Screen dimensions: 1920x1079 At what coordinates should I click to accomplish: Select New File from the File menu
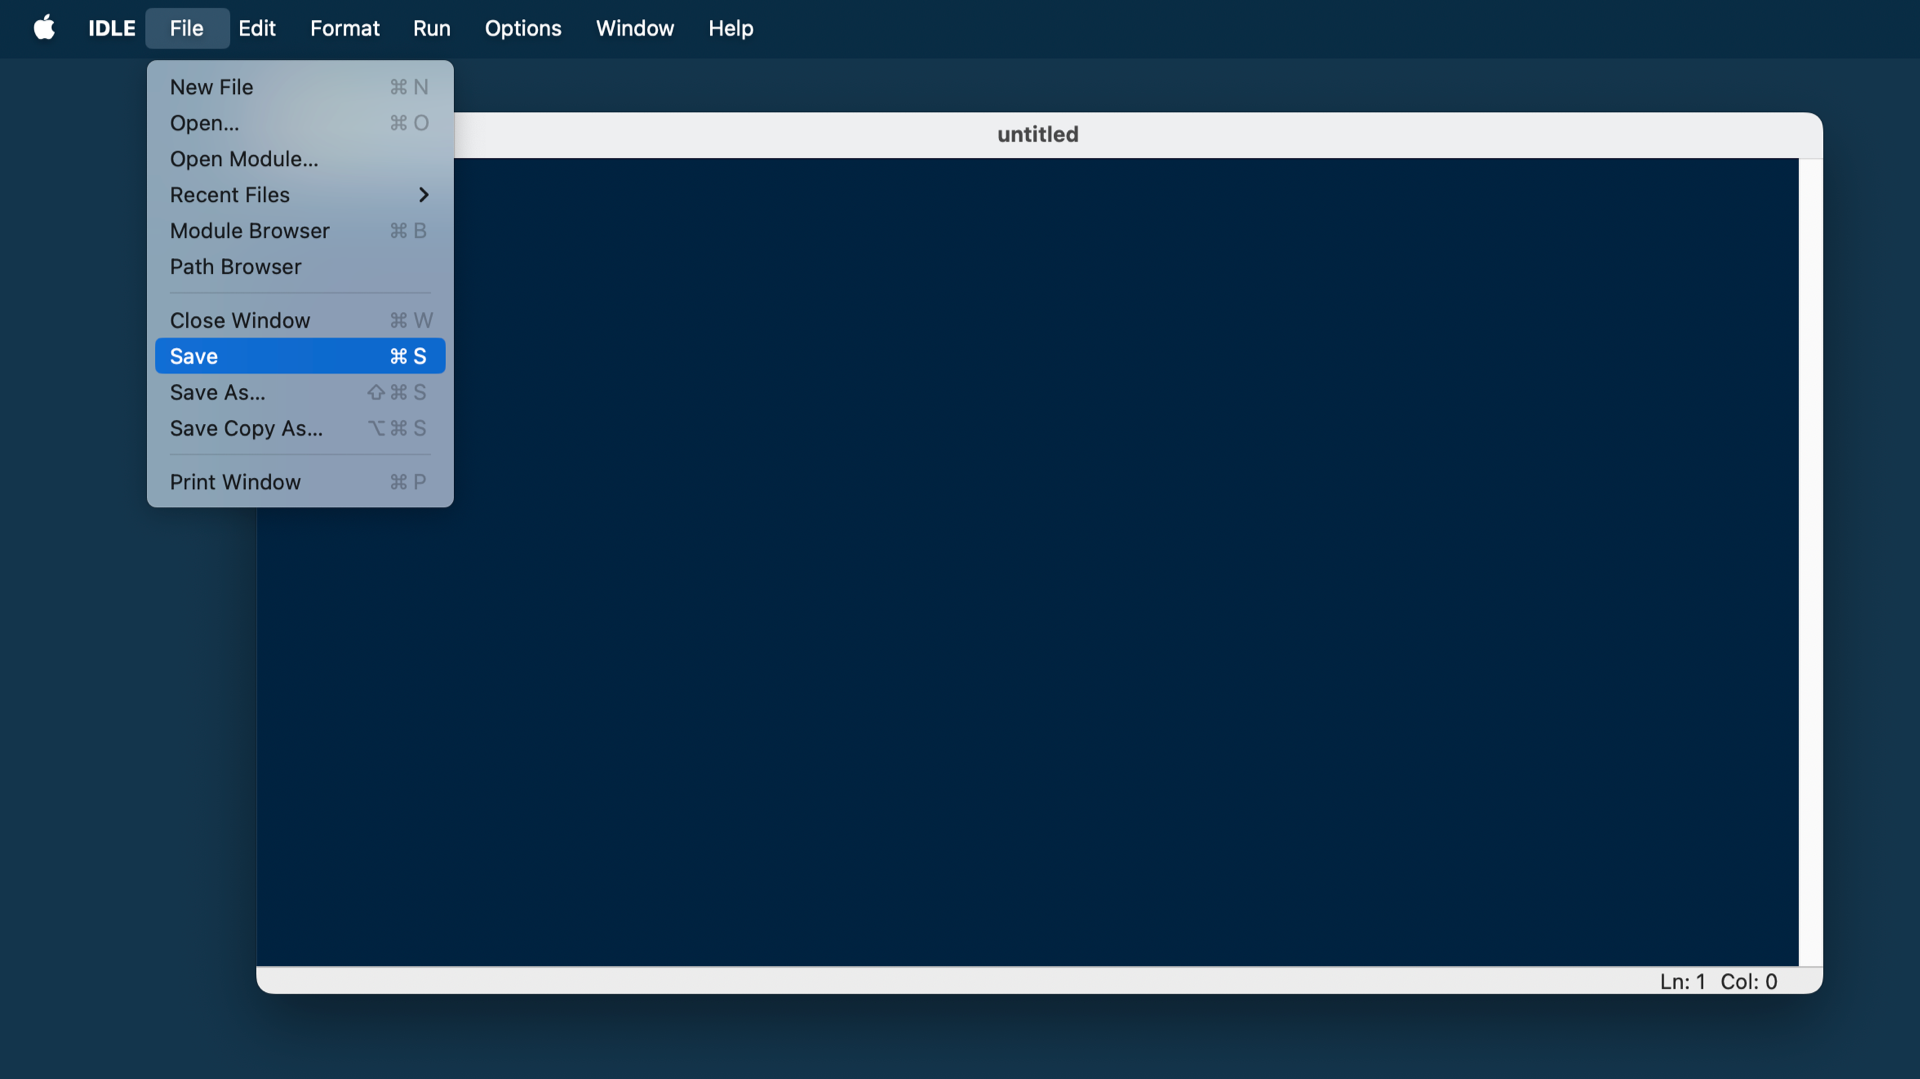(x=211, y=87)
